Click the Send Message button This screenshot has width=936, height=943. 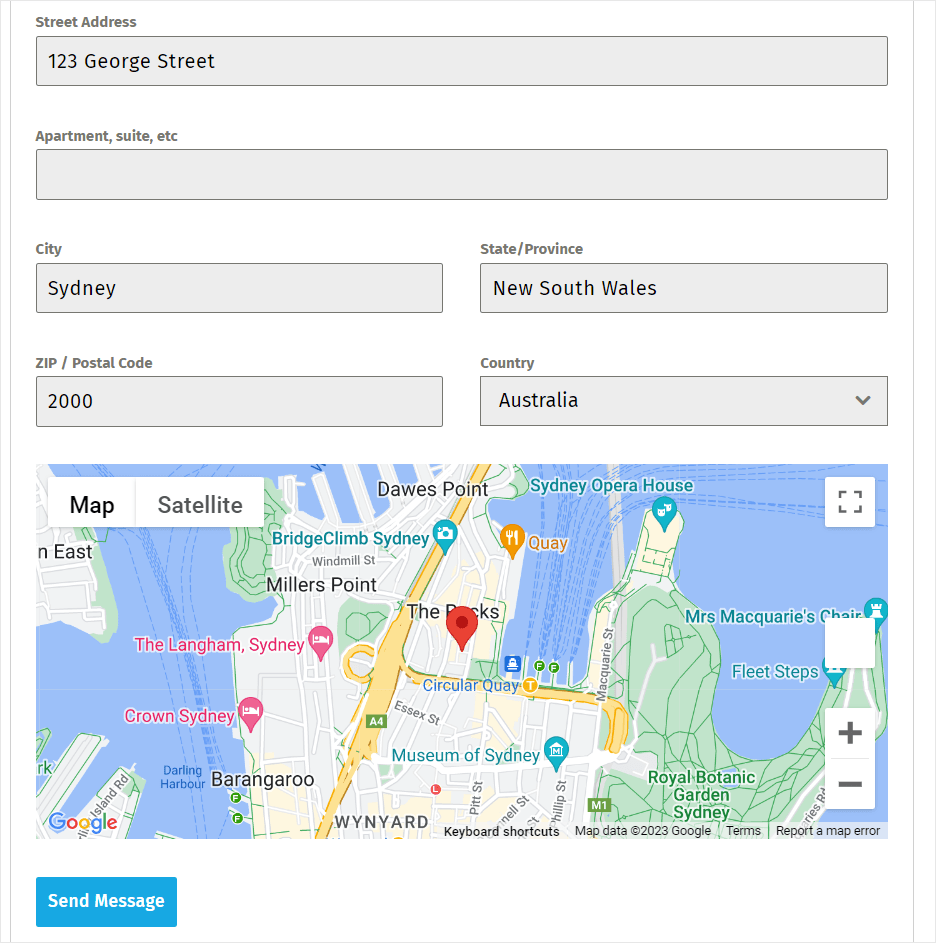(106, 901)
